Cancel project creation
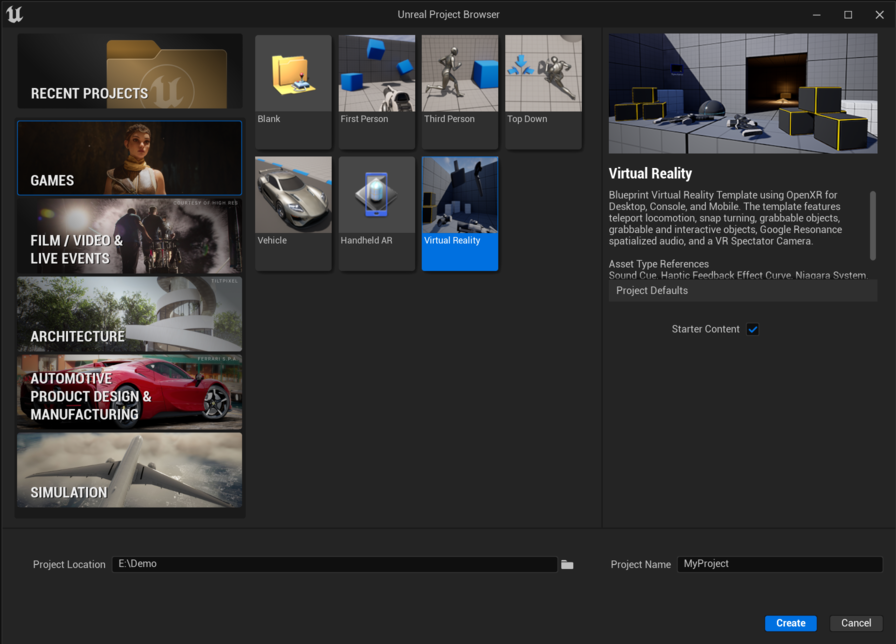 (855, 622)
